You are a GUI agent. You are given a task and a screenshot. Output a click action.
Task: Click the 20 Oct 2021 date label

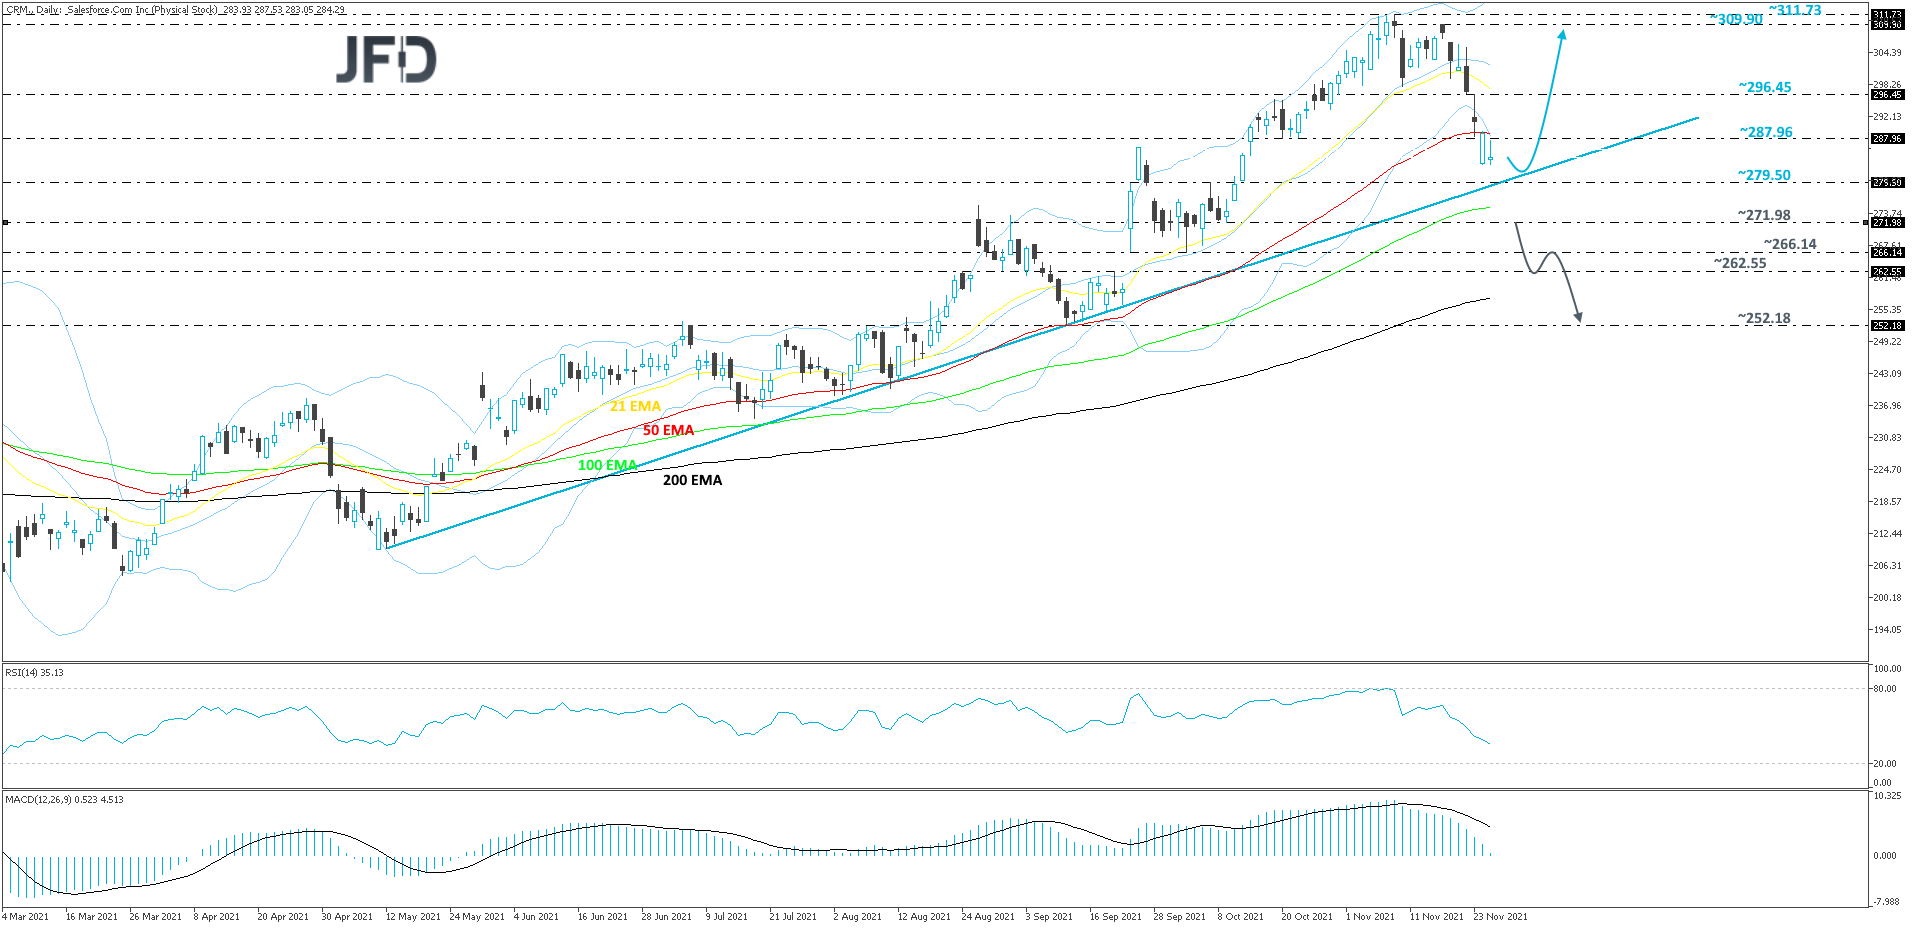pyautogui.click(x=1307, y=916)
